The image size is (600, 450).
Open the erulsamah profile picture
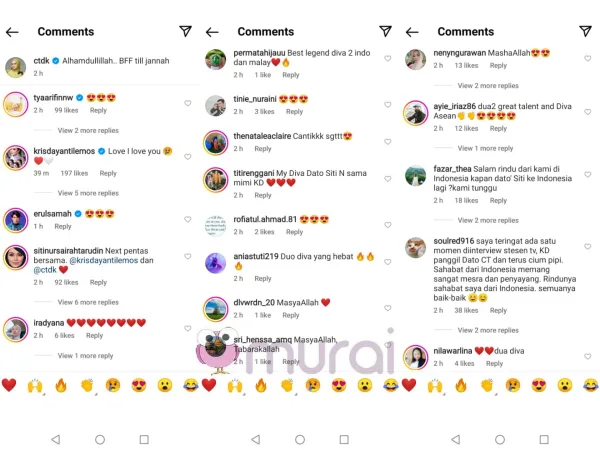click(x=16, y=220)
